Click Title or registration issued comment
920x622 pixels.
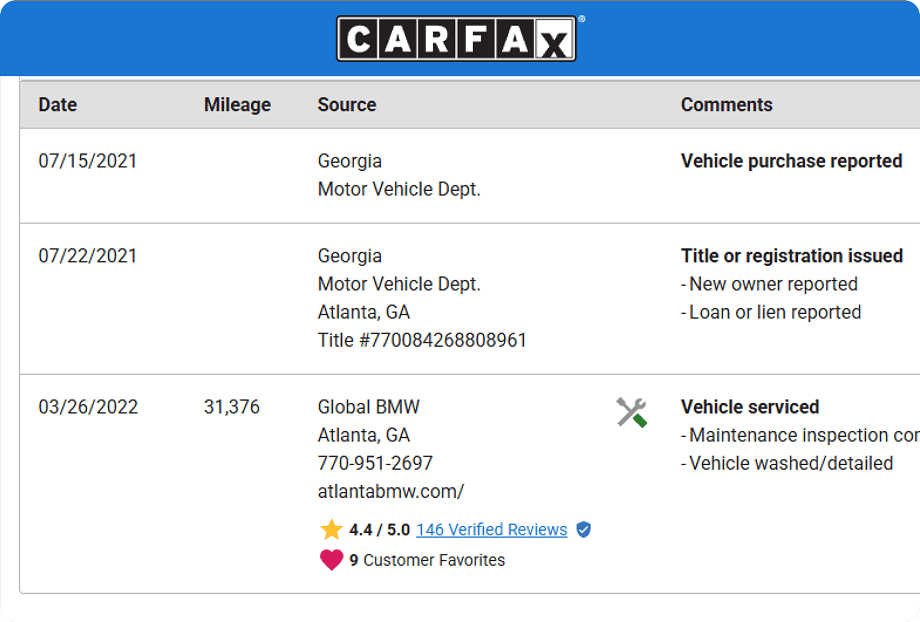[x=792, y=256]
